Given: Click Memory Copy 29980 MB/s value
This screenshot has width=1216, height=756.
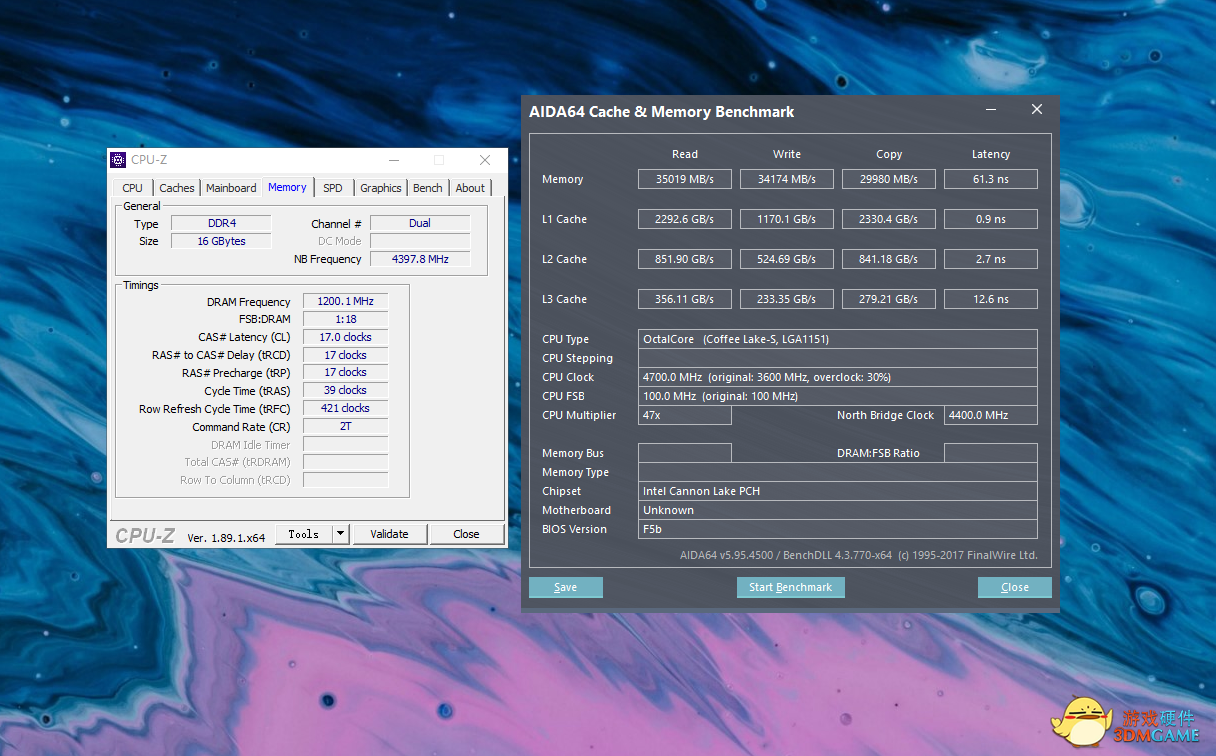Looking at the screenshot, I should 889,179.
